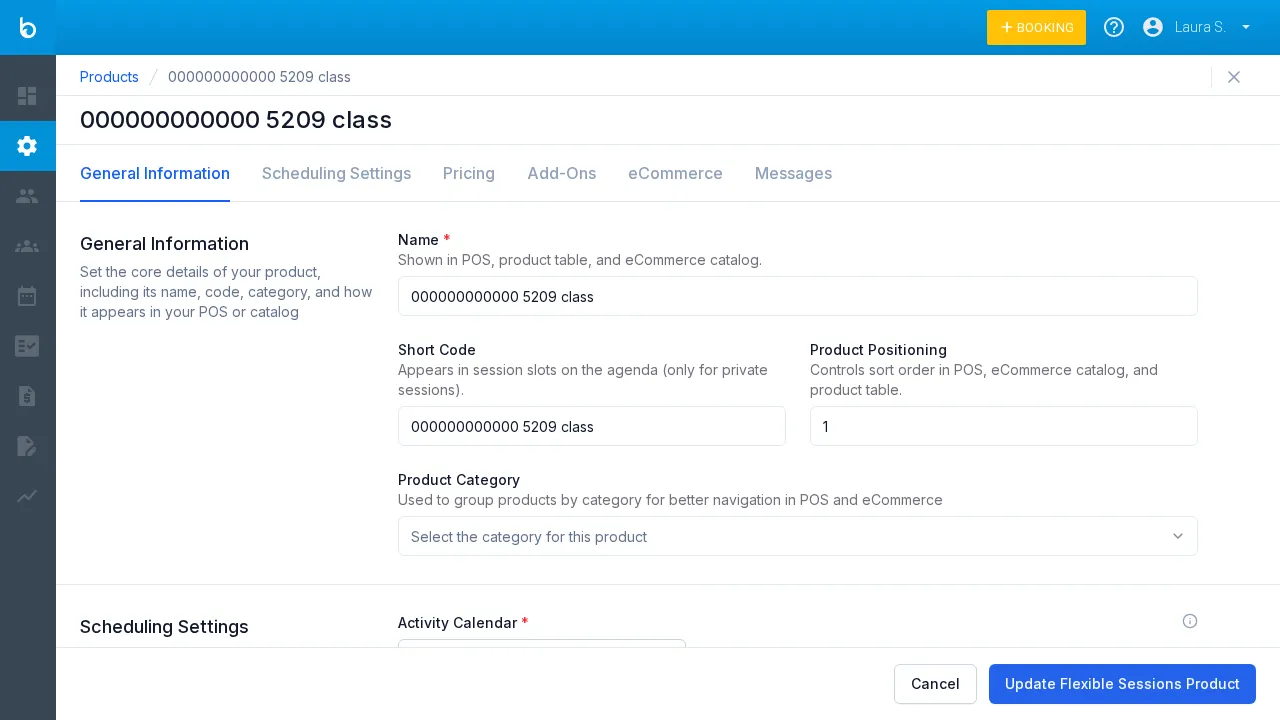Open the Scheduling Settings tab
Image resolution: width=1280 pixels, height=720 pixels.
(336, 173)
